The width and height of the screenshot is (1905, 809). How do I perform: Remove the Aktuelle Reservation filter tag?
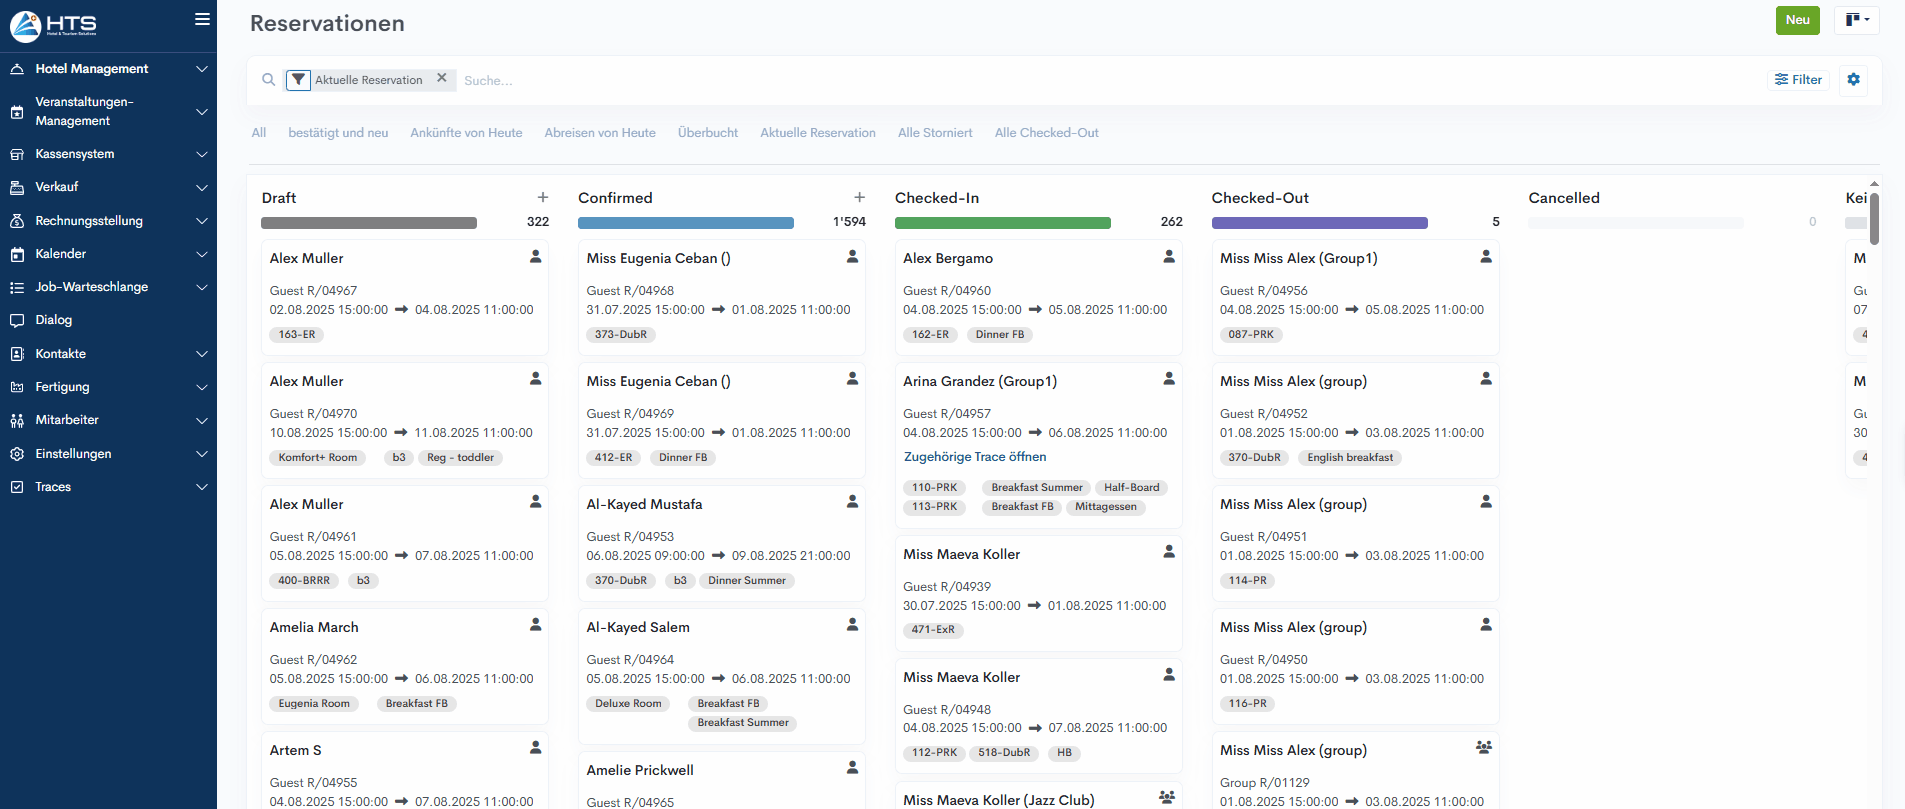point(441,78)
